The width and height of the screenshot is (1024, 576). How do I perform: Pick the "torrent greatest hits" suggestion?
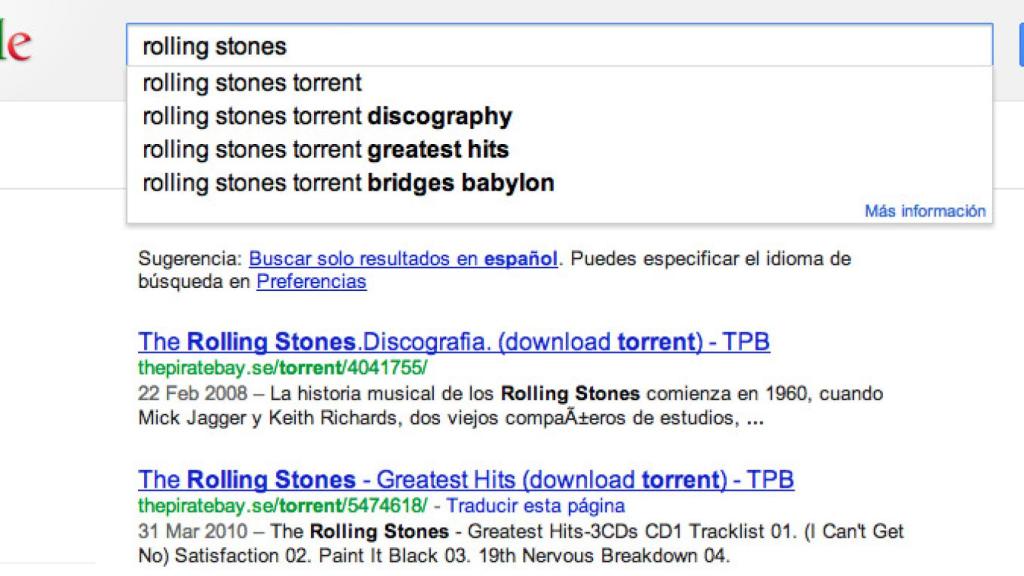point(325,150)
